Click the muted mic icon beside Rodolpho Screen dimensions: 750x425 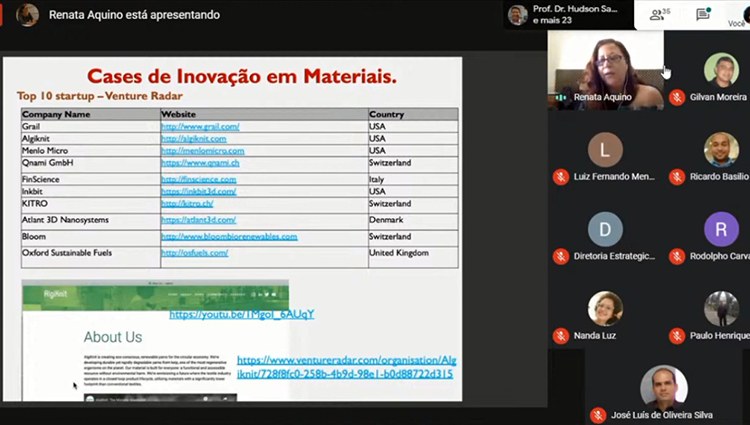coord(677,256)
